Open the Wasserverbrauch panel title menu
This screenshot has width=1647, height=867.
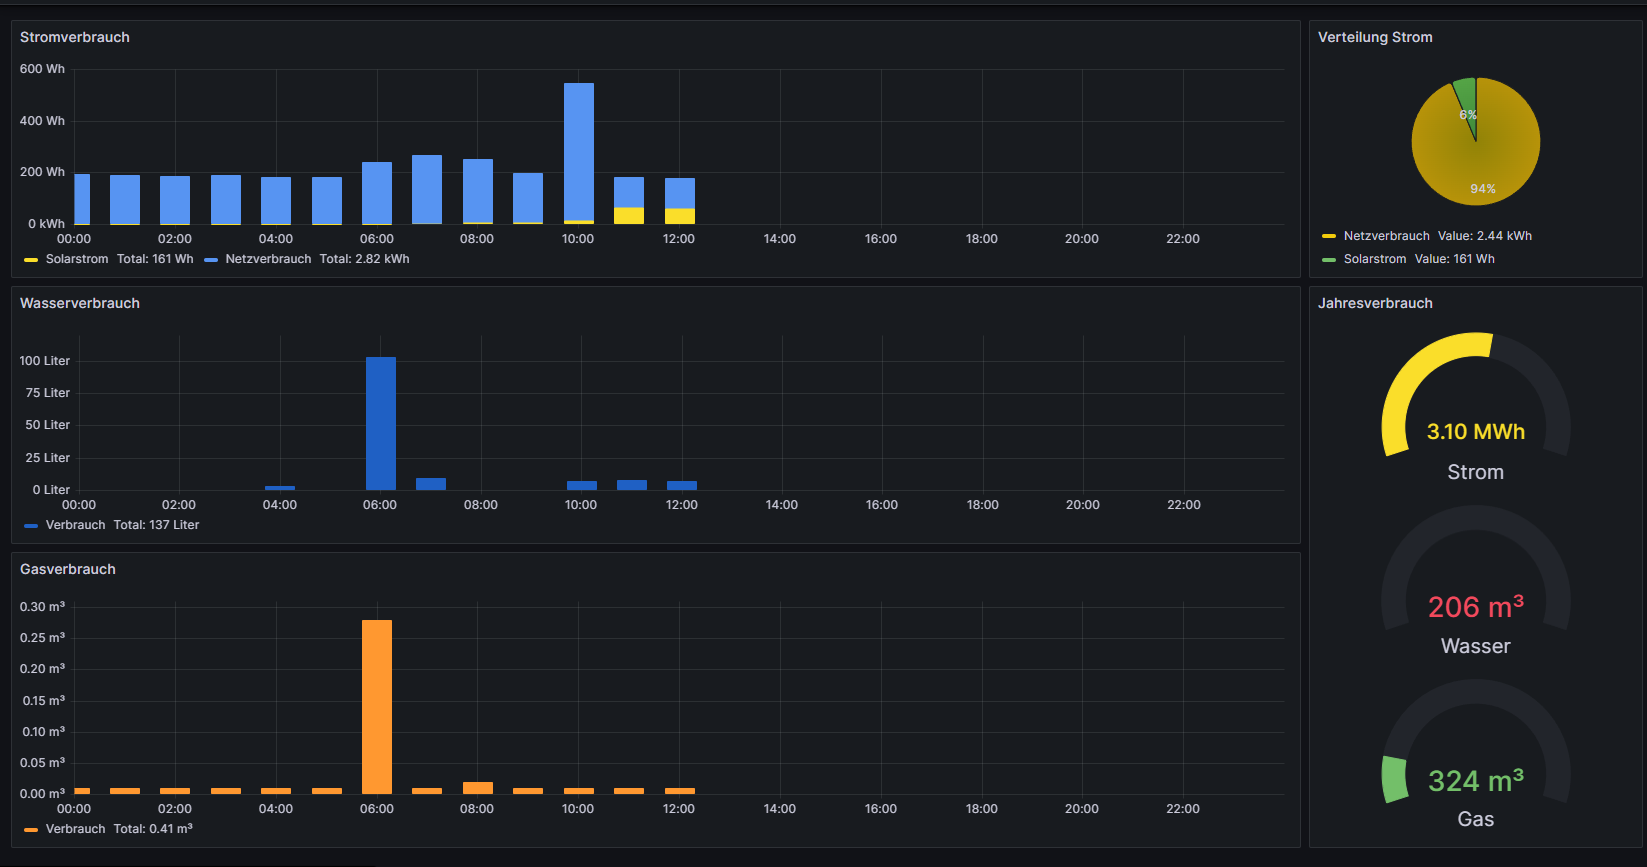tap(80, 303)
